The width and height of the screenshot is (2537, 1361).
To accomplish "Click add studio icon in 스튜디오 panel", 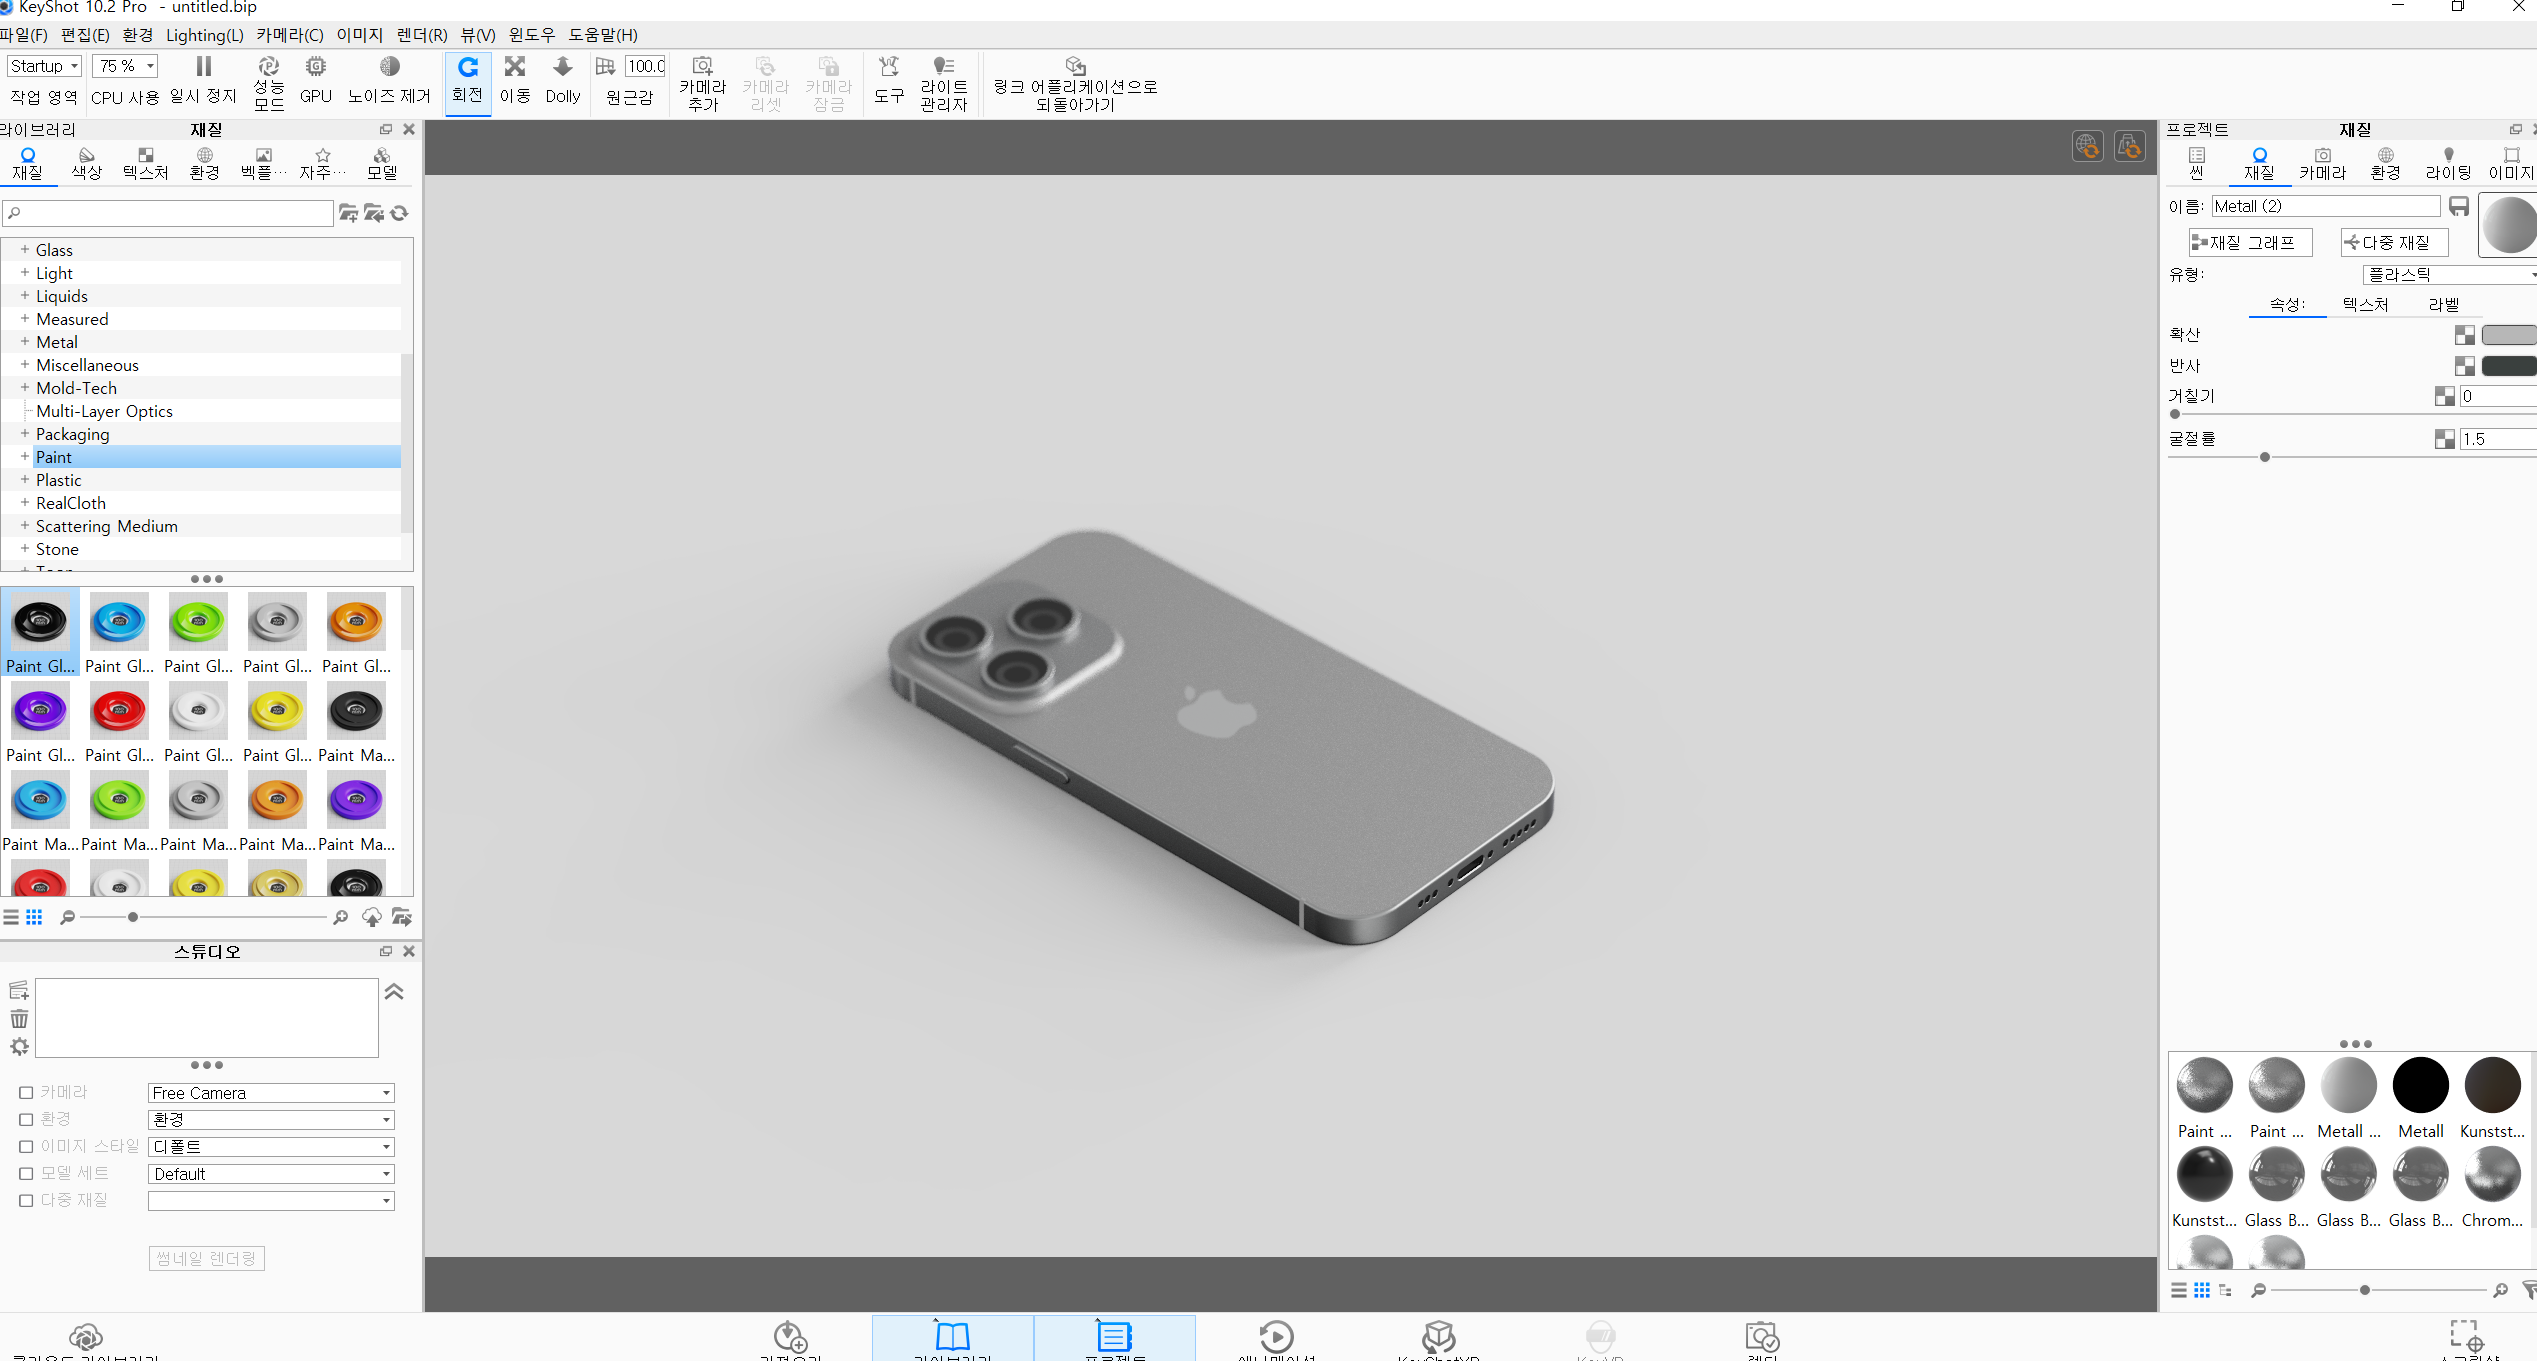I will (x=19, y=991).
